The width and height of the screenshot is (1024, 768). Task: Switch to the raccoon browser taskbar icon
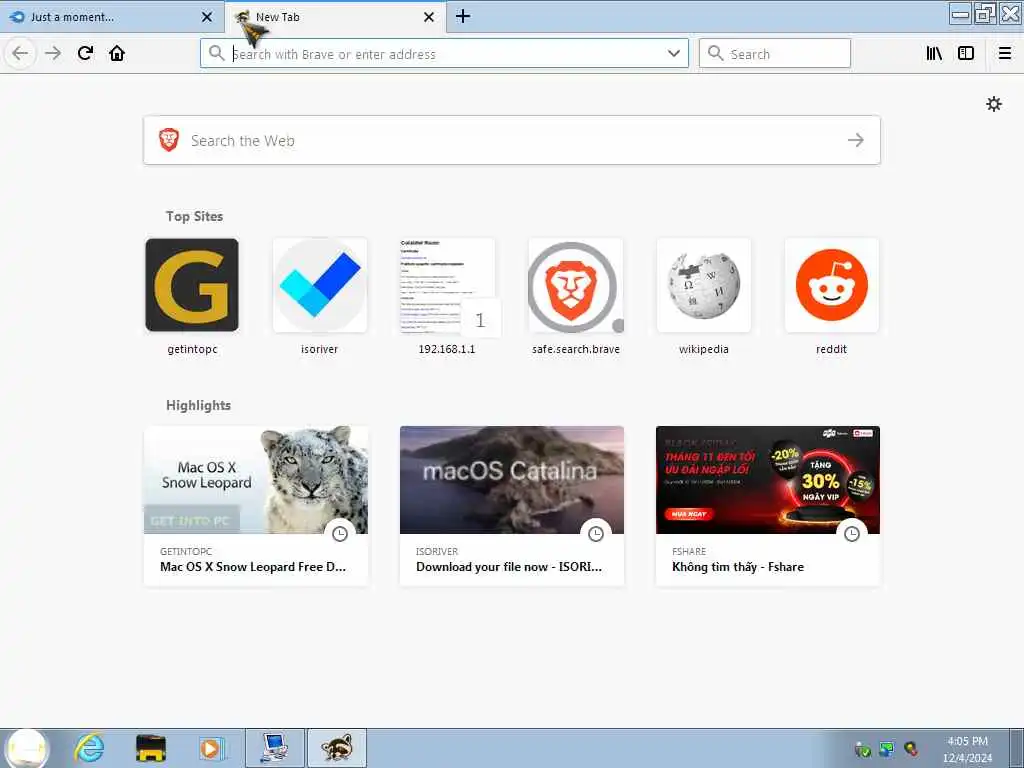tap(337, 748)
